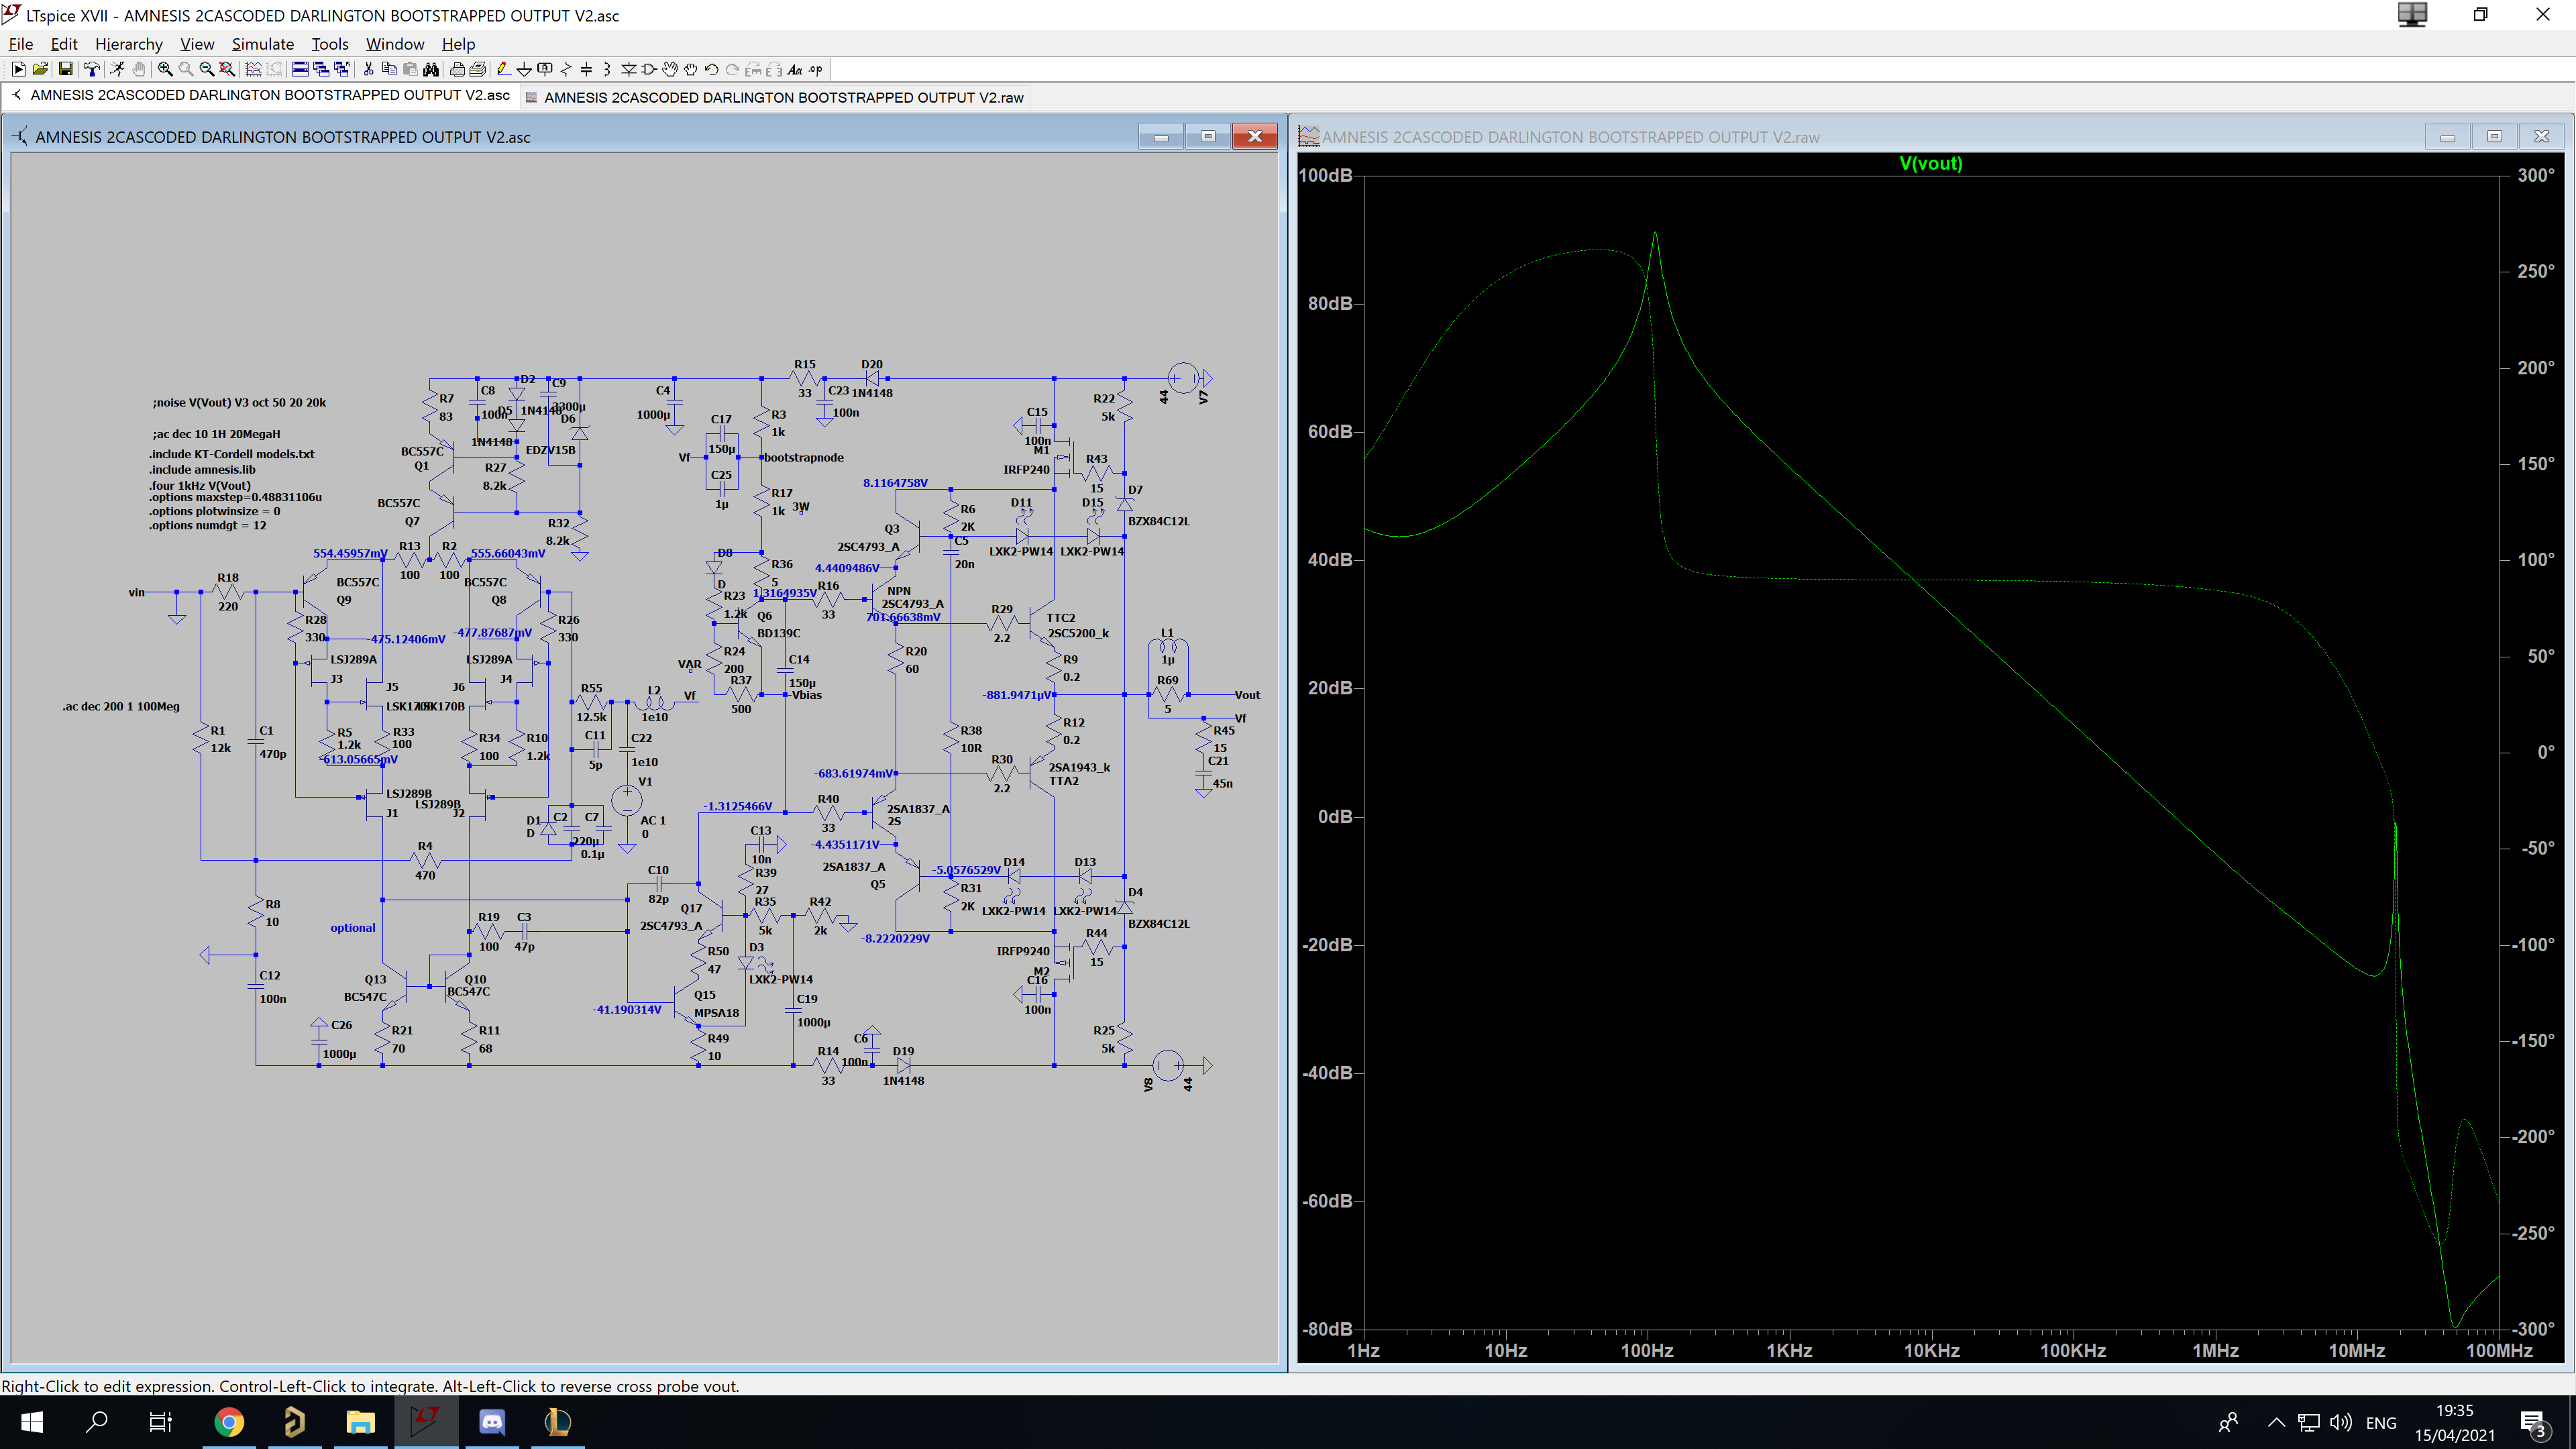
Task: Click the 100dB magnitude axis label
Action: coord(1325,175)
